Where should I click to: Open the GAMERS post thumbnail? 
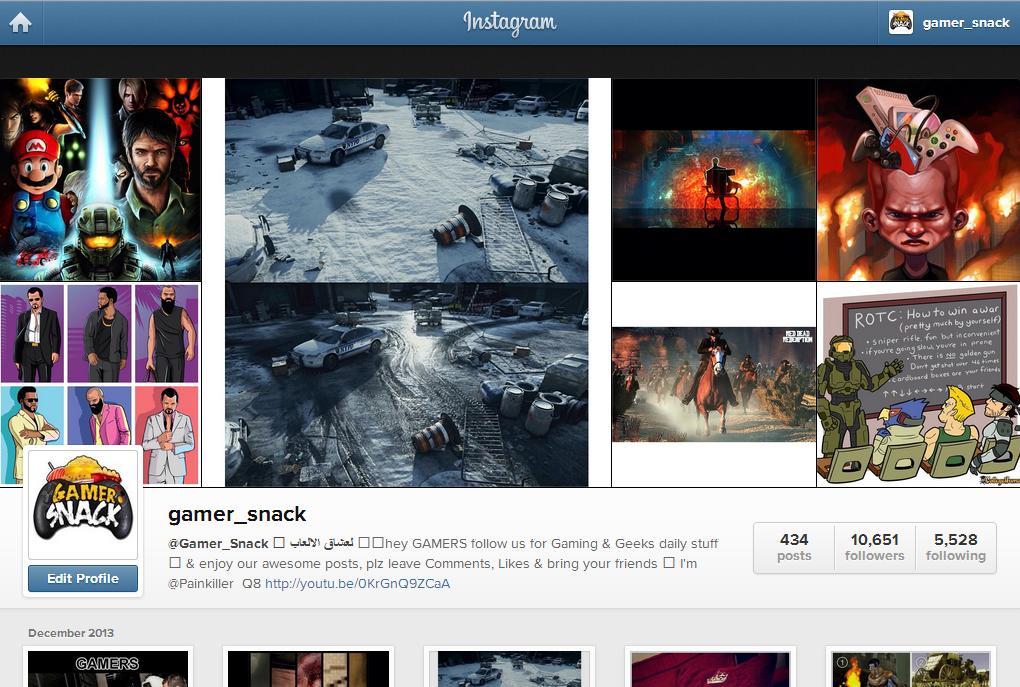(x=108, y=668)
